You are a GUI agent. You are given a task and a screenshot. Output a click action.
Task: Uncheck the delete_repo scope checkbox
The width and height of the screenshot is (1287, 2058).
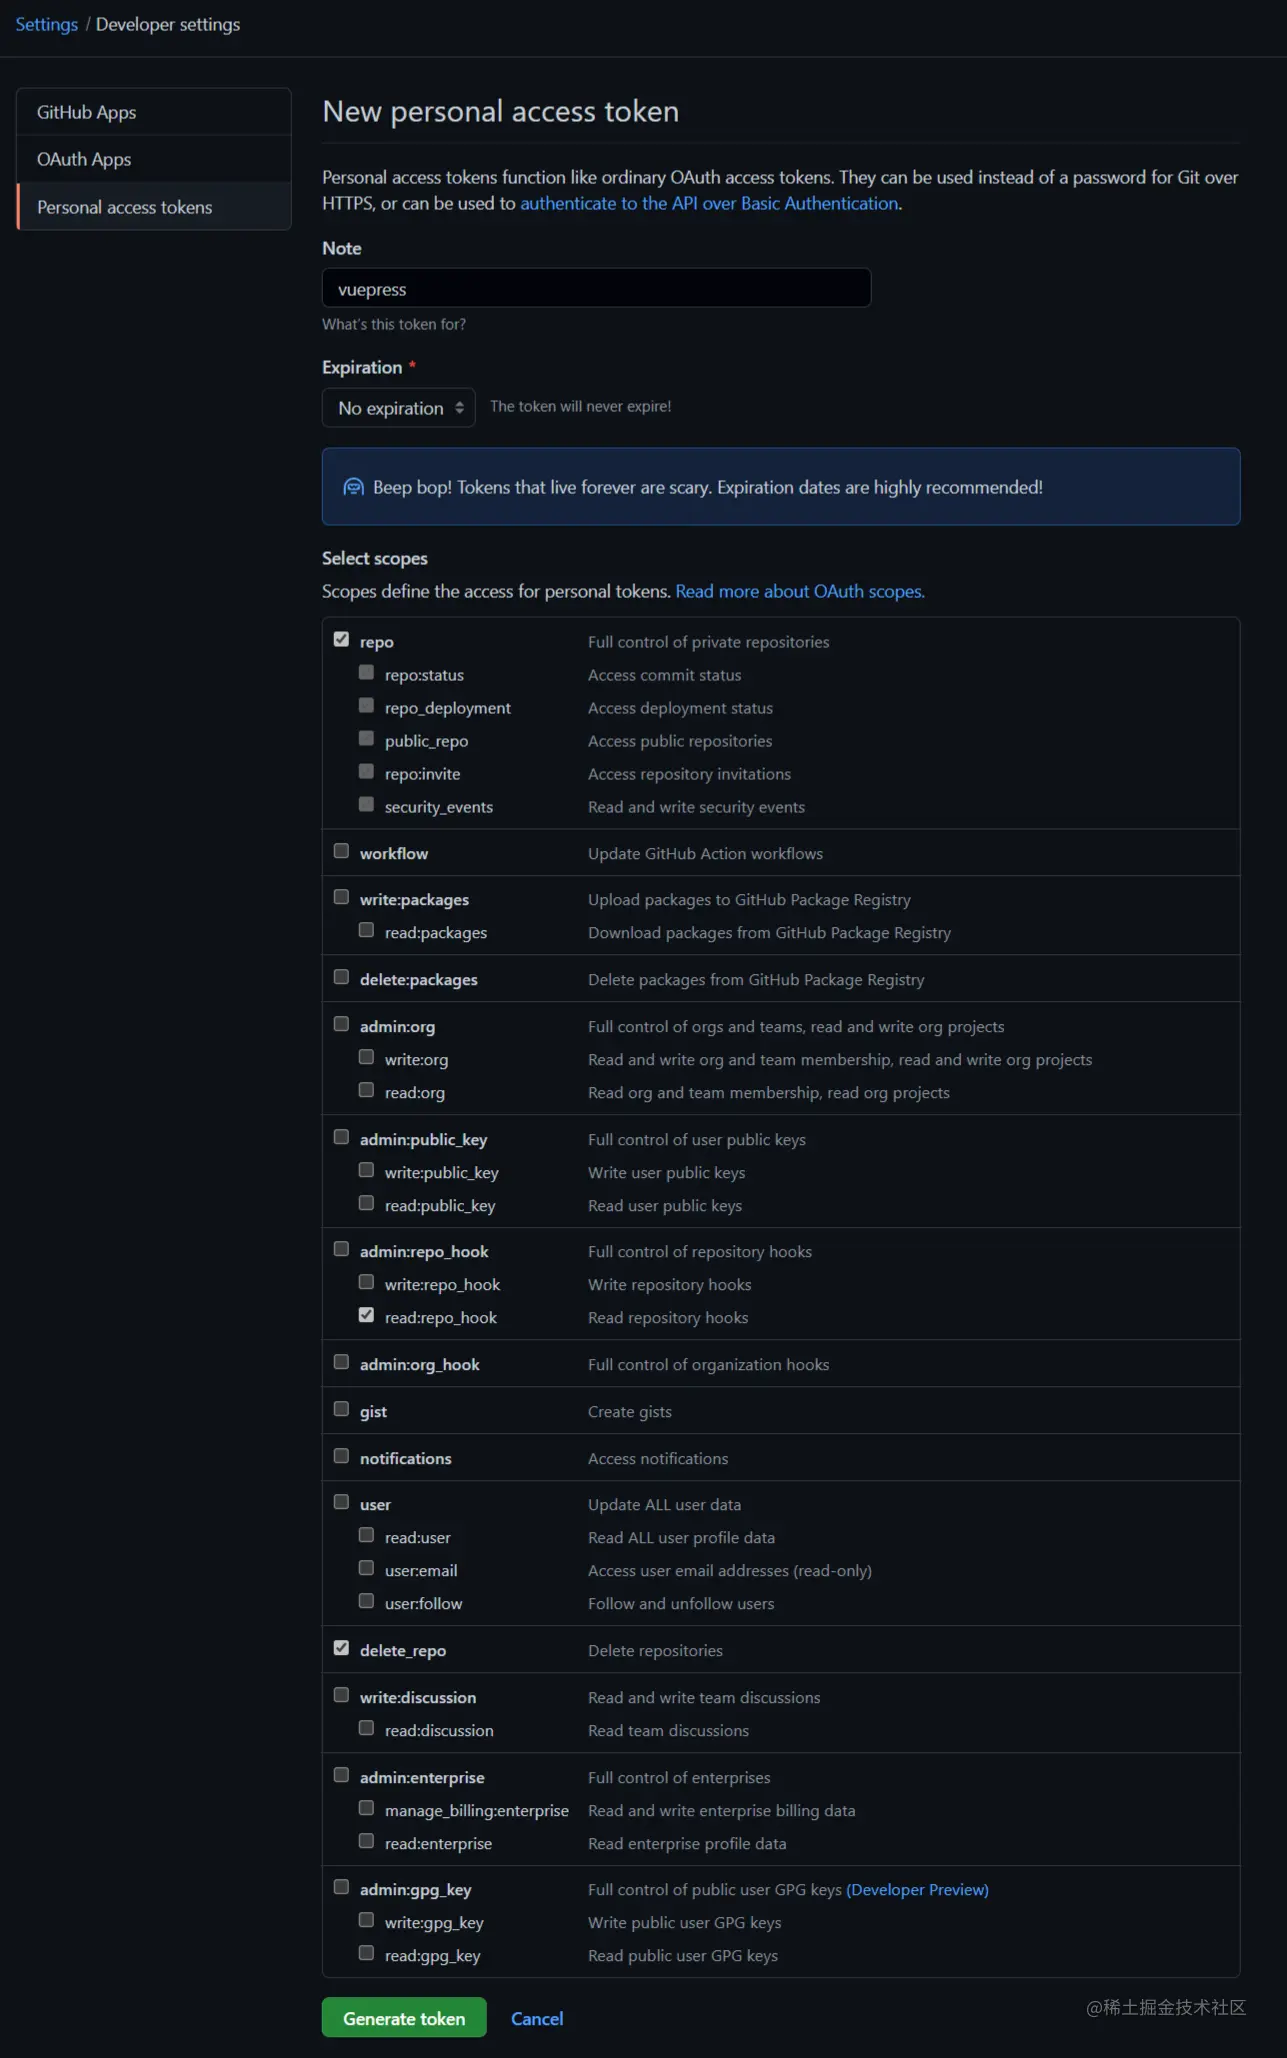coord(341,1648)
